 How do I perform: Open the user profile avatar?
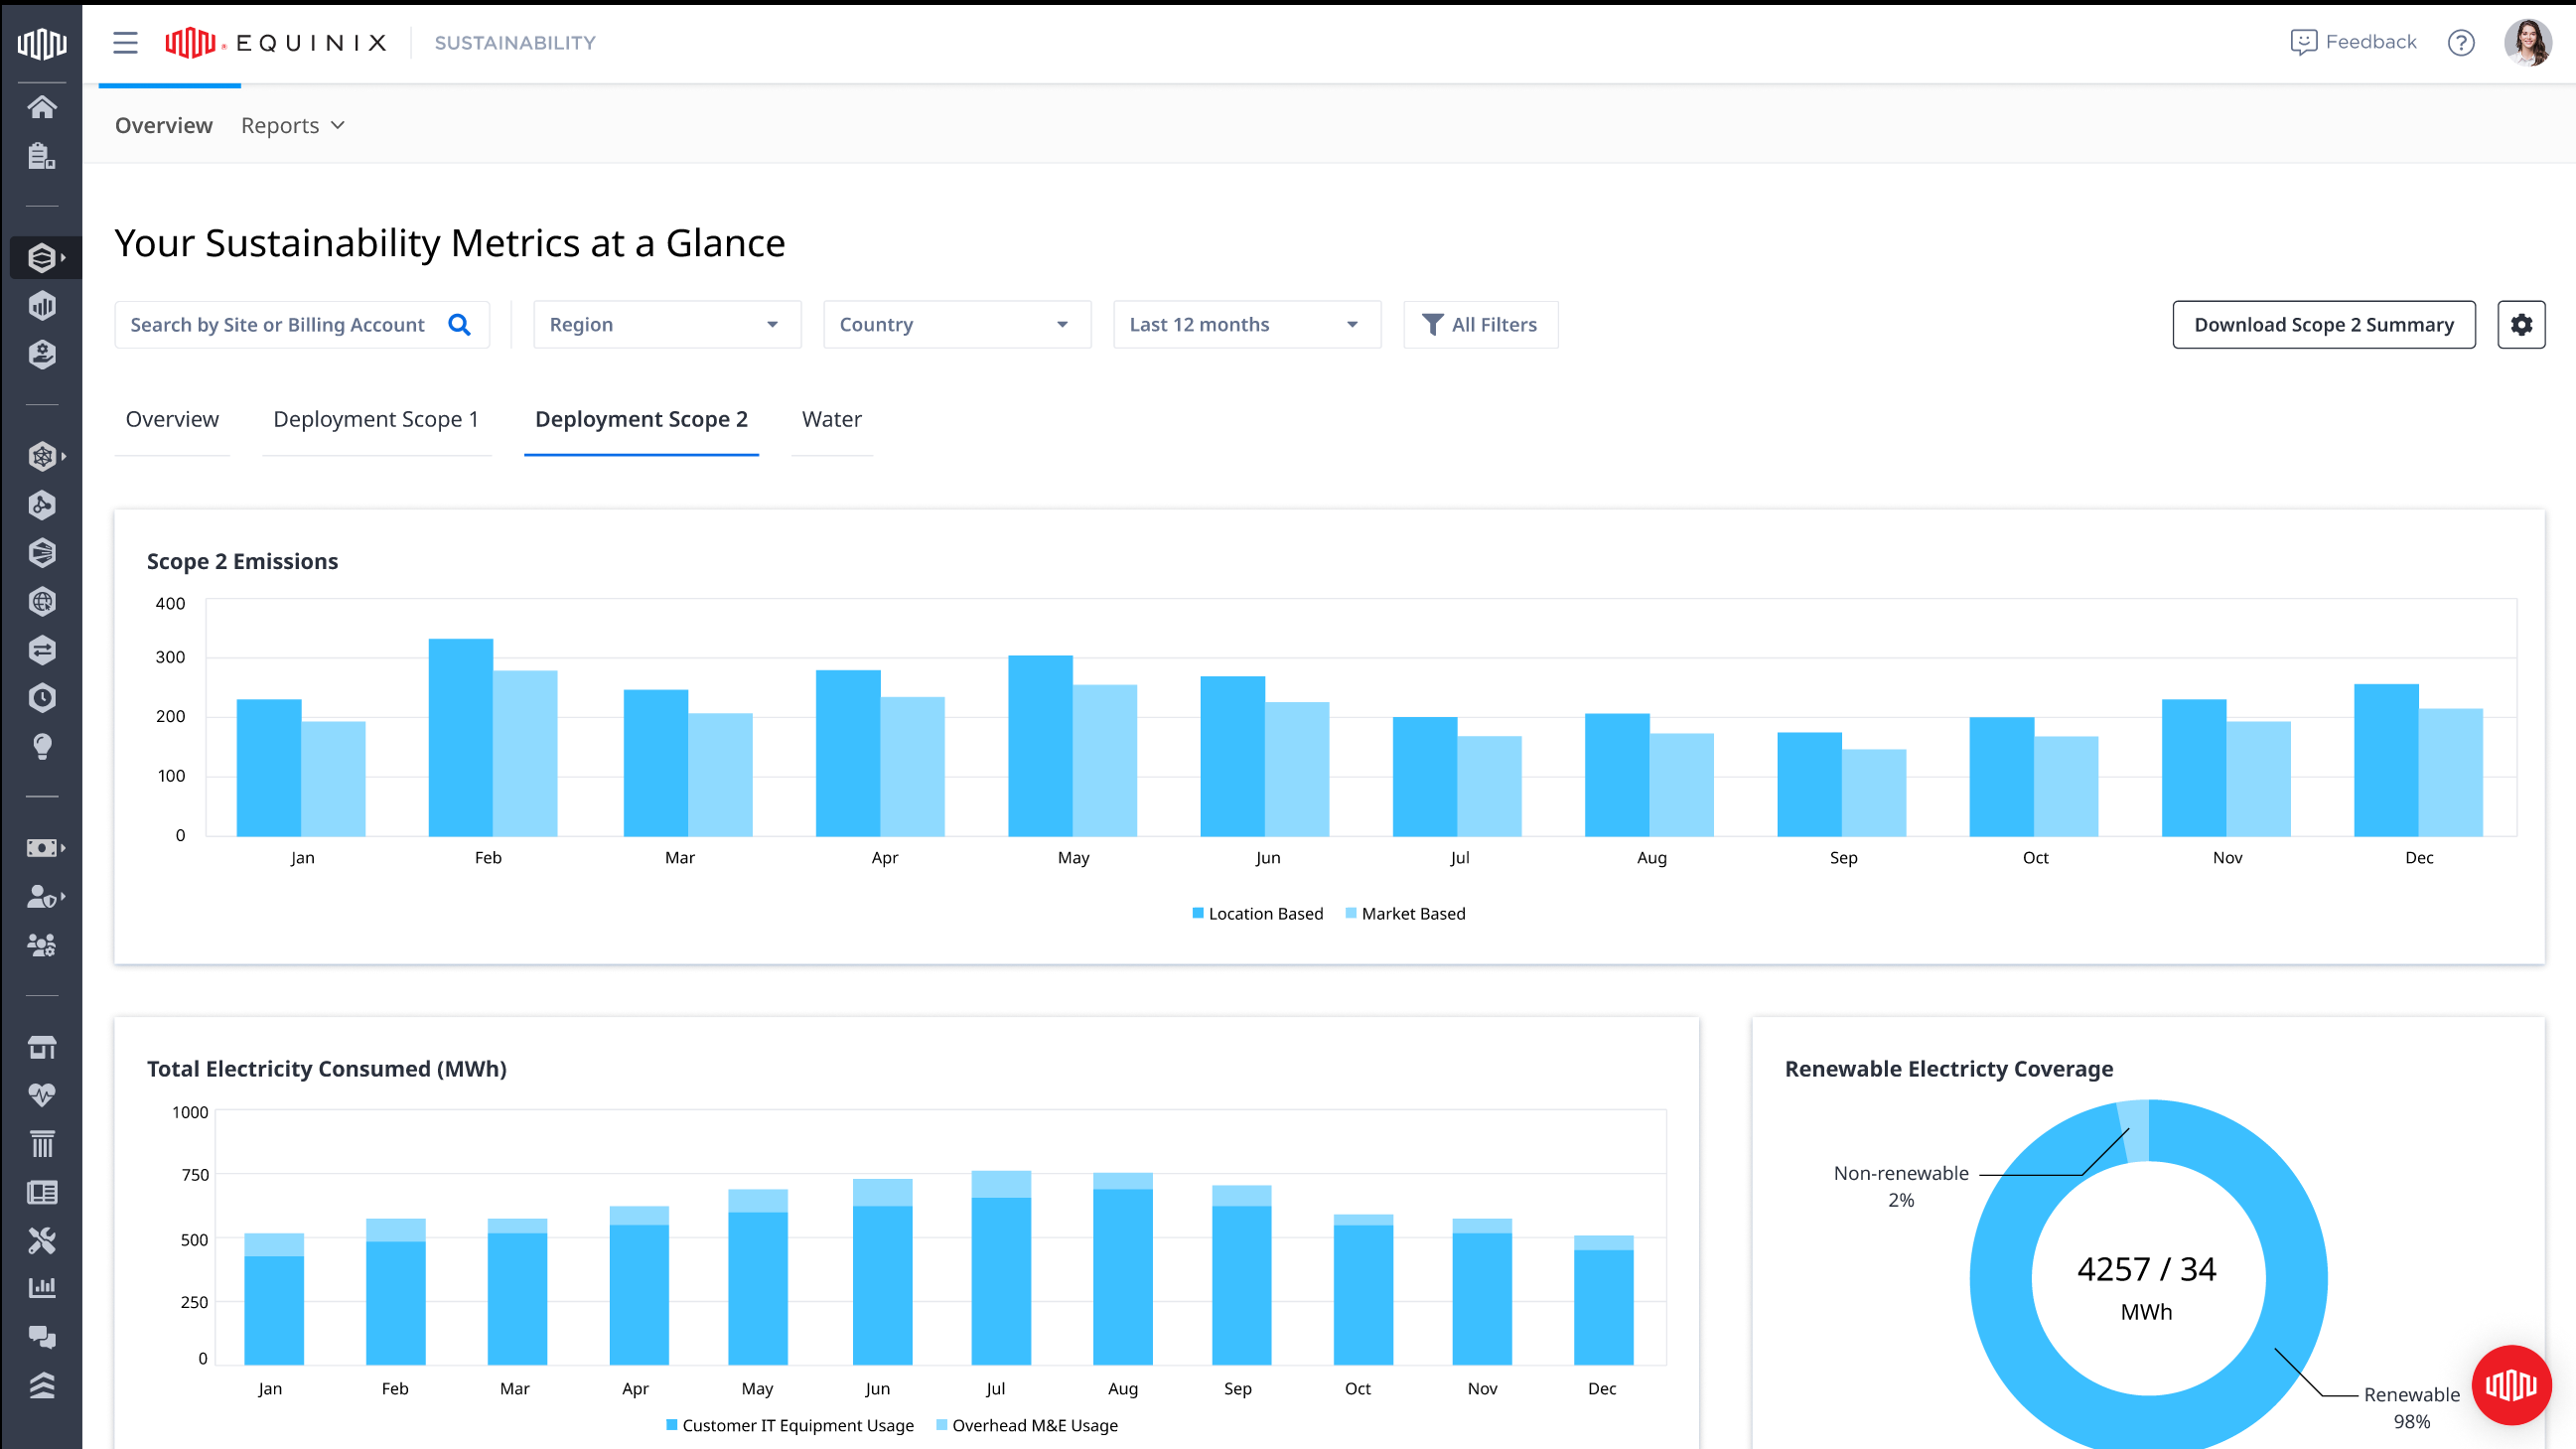click(2528, 42)
